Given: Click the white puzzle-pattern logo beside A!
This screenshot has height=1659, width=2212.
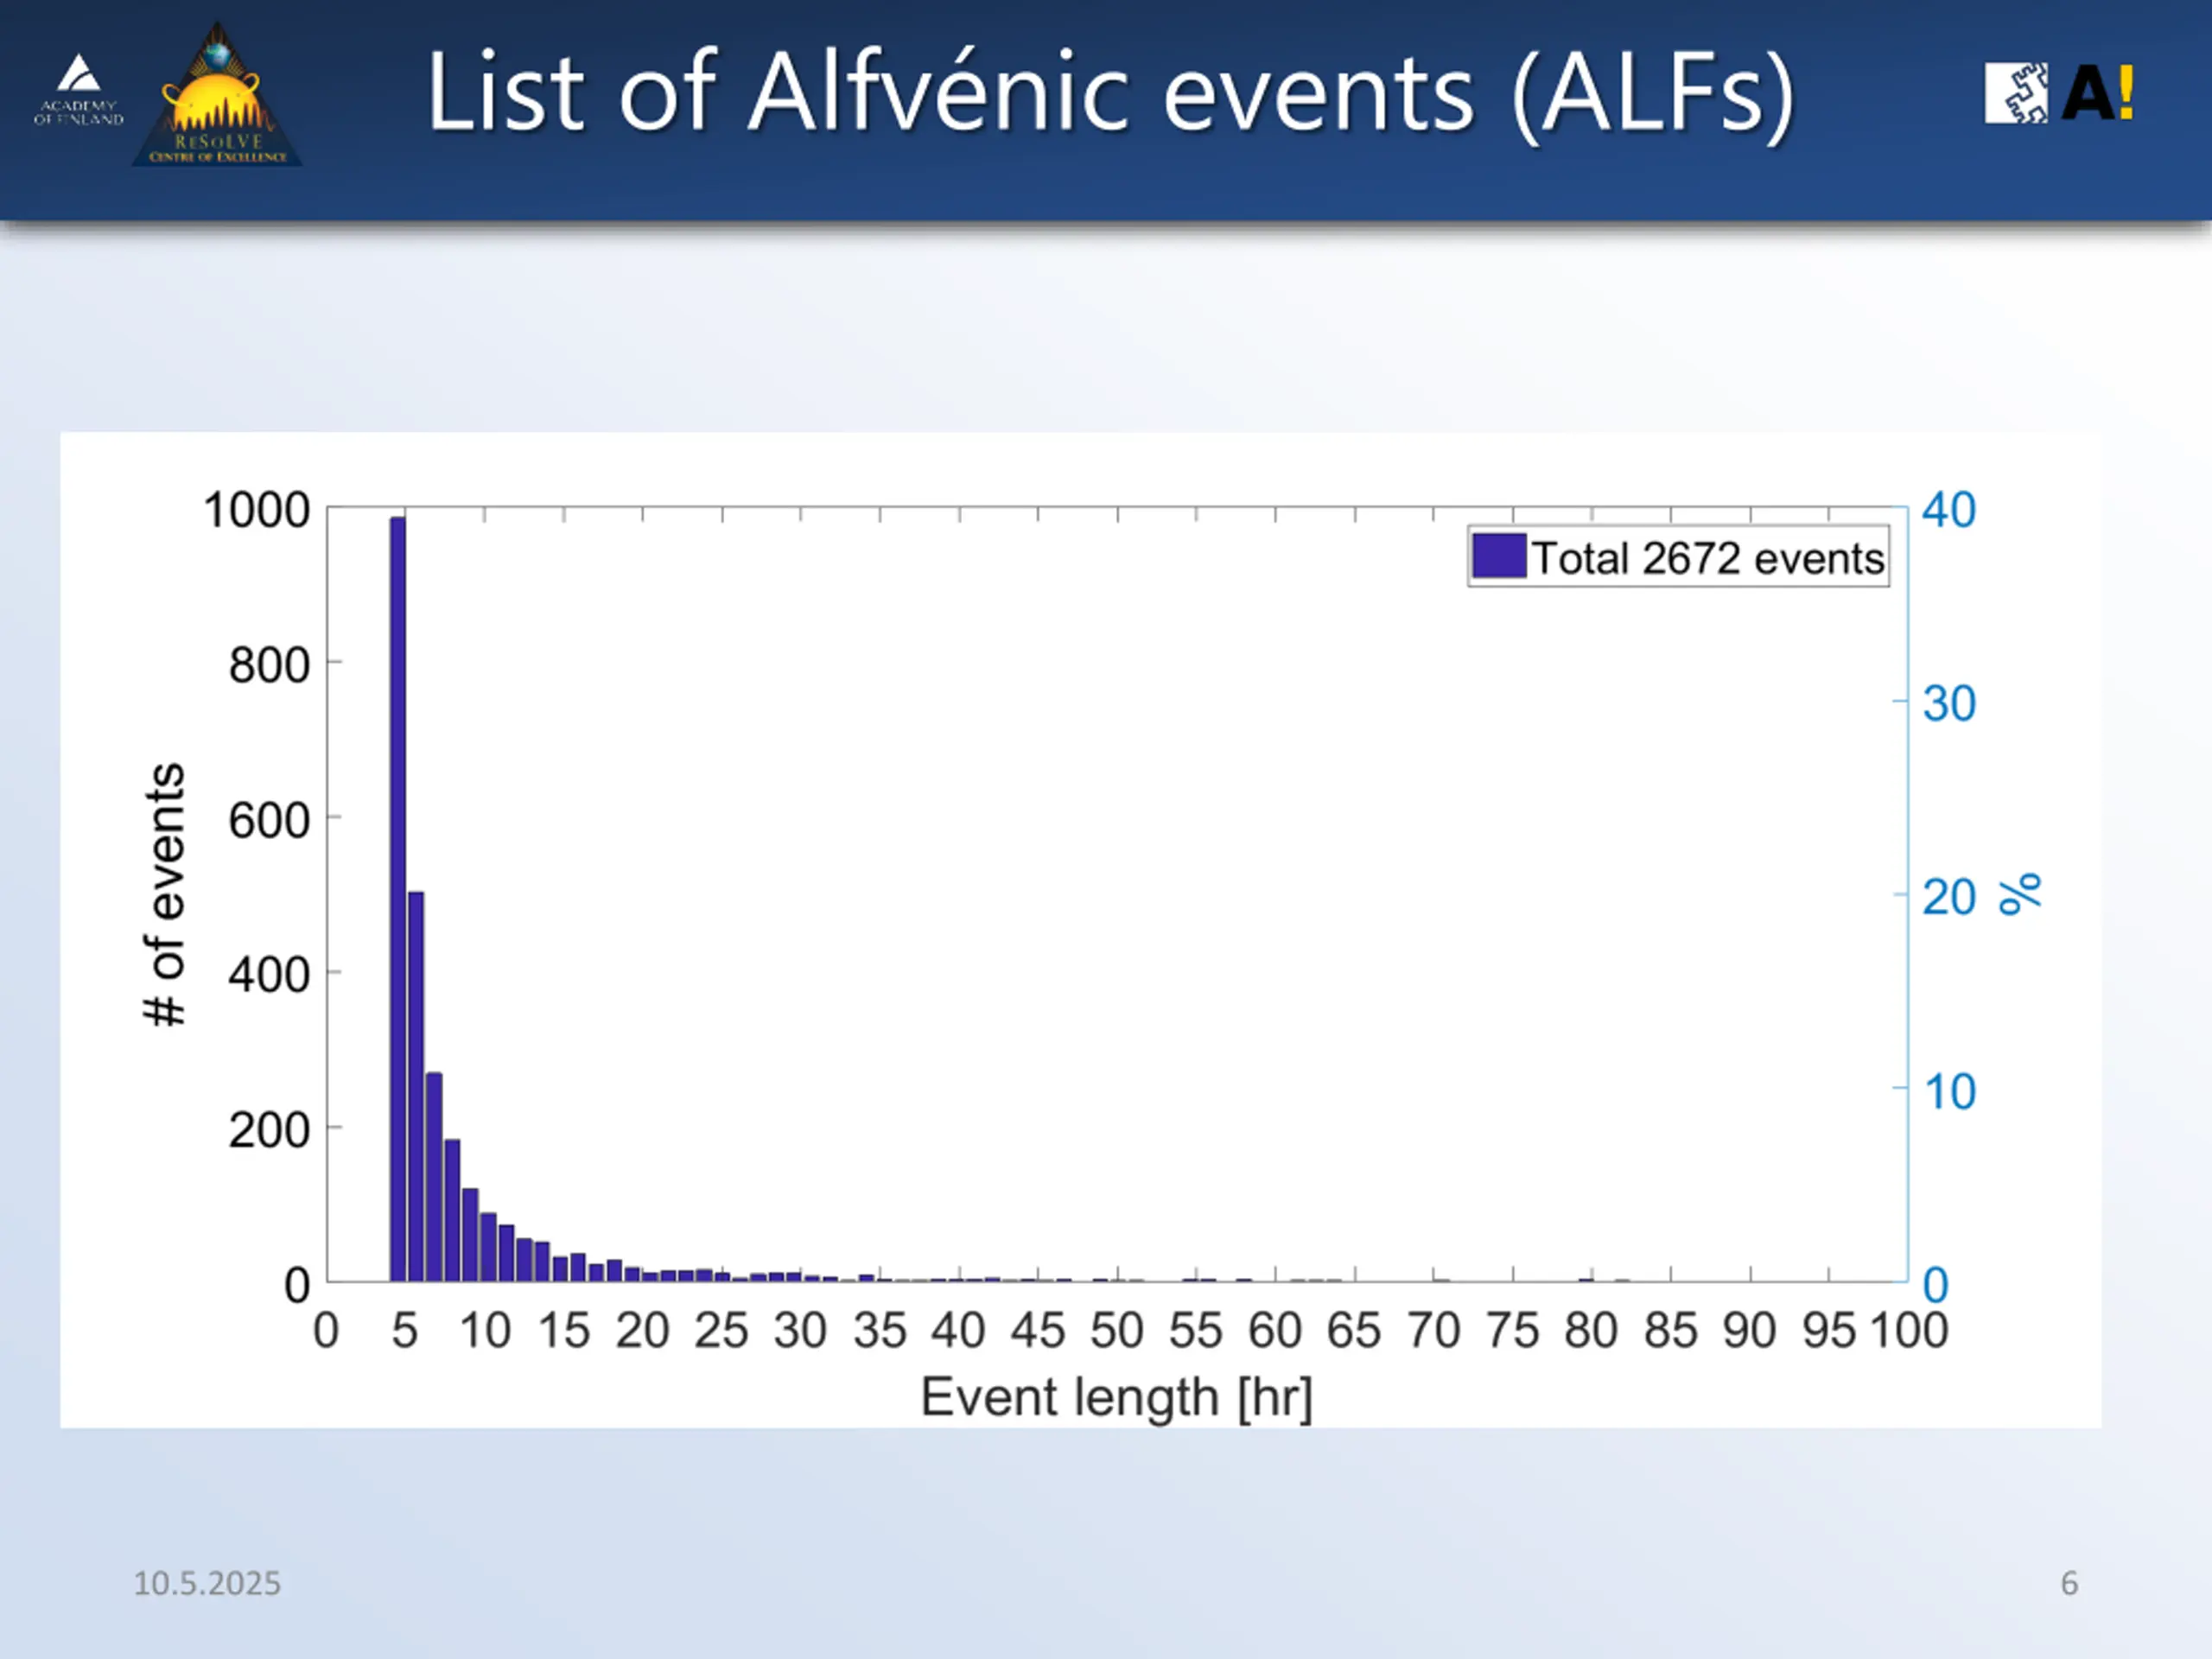Looking at the screenshot, I should click(2016, 93).
